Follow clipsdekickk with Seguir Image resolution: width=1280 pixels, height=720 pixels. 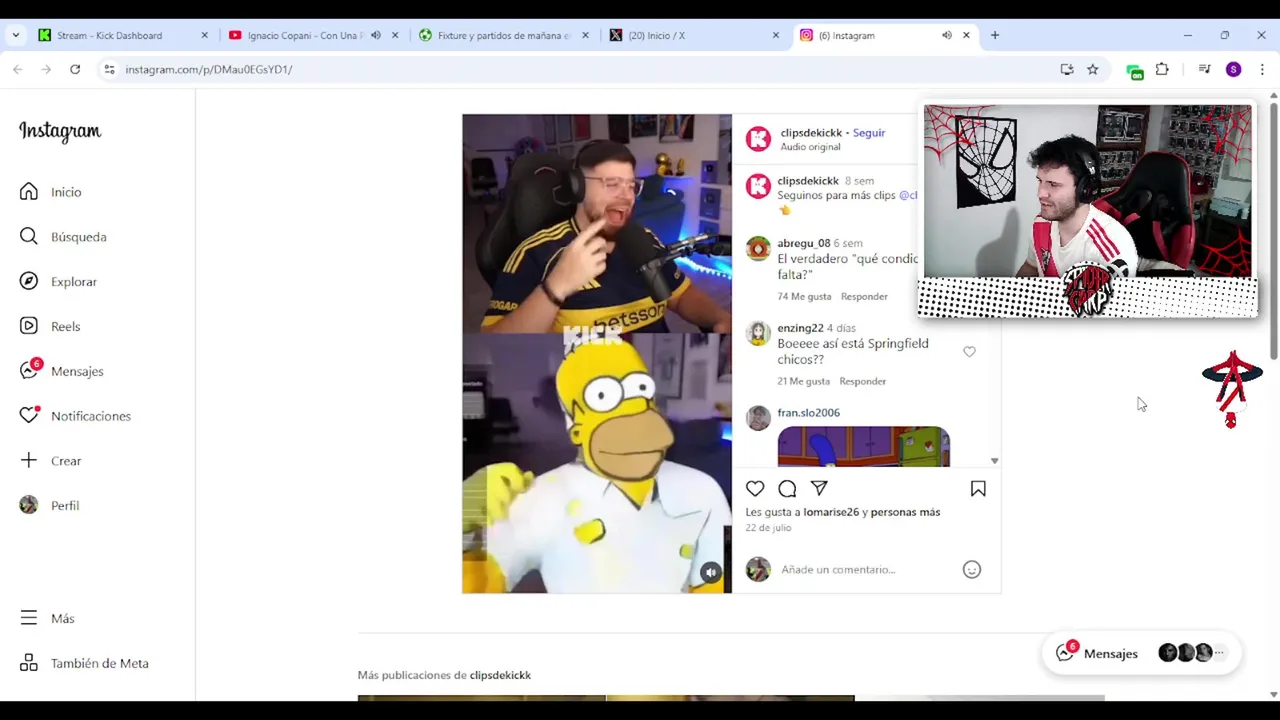click(869, 133)
